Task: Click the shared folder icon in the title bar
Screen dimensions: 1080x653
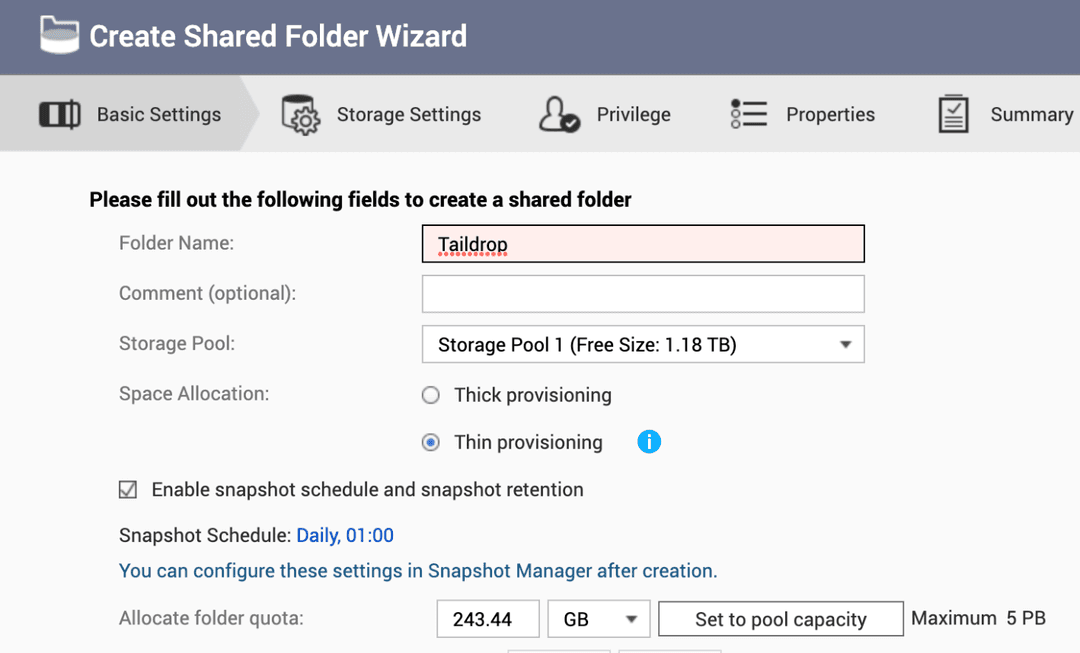Action: (58, 35)
